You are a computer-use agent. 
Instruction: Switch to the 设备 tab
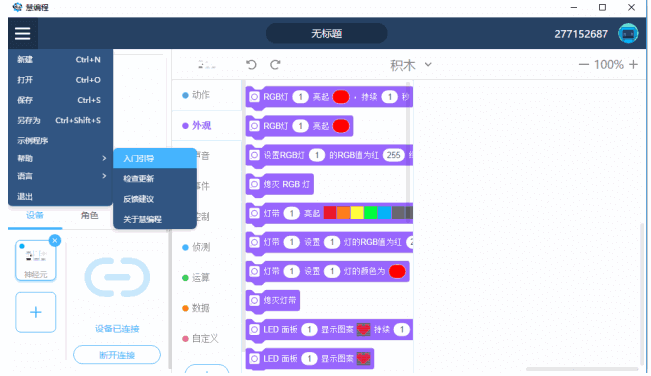[x=35, y=215]
